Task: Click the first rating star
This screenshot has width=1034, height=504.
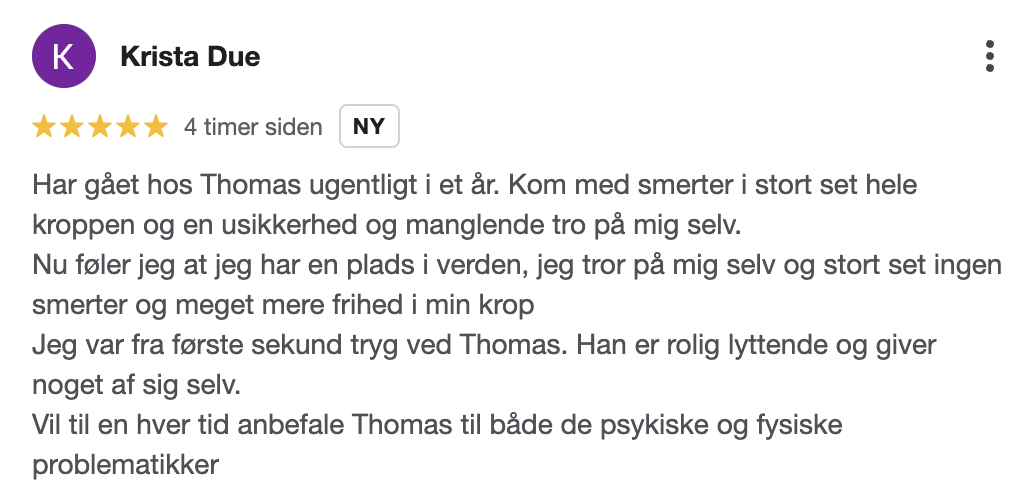Action: 44,127
